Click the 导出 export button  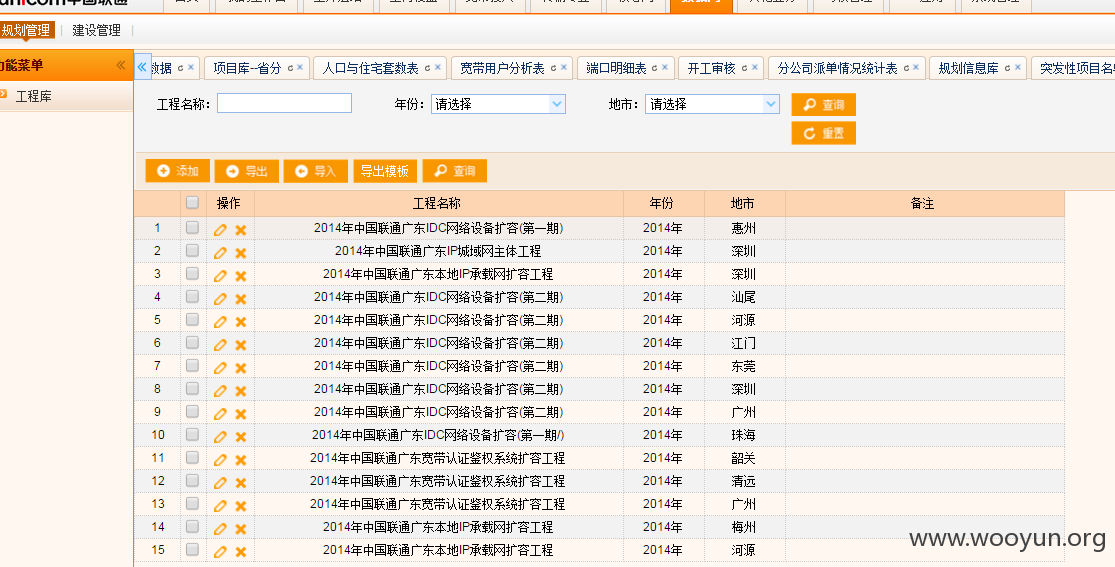point(247,171)
